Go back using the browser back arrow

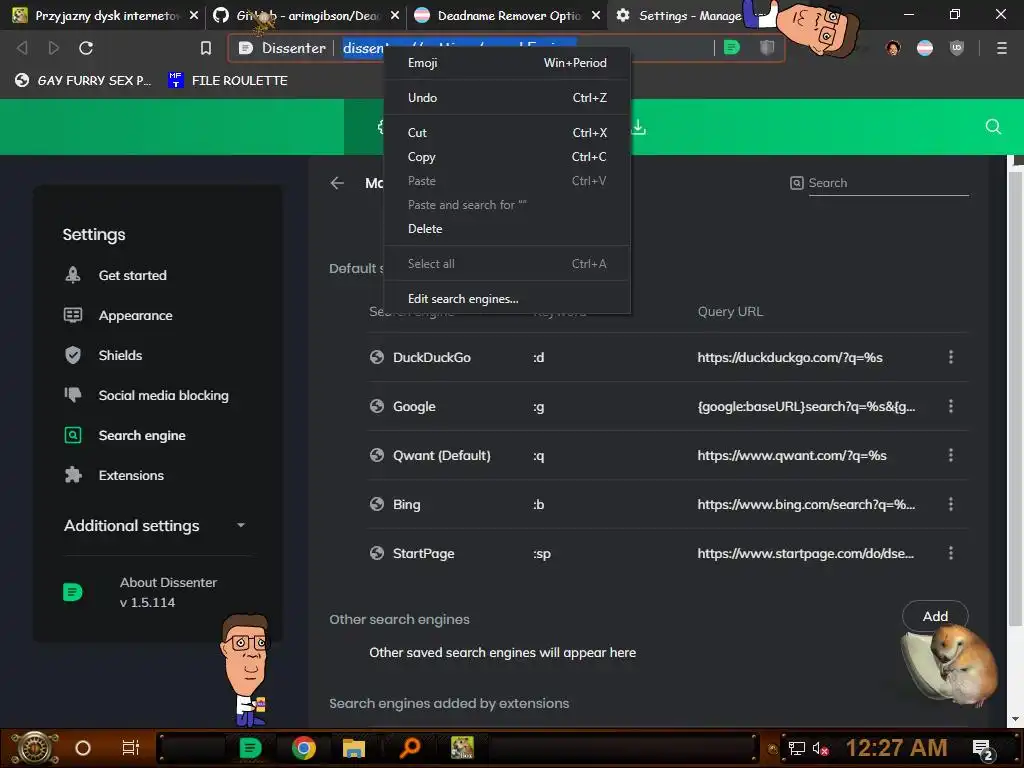pyautogui.click(x=22, y=48)
